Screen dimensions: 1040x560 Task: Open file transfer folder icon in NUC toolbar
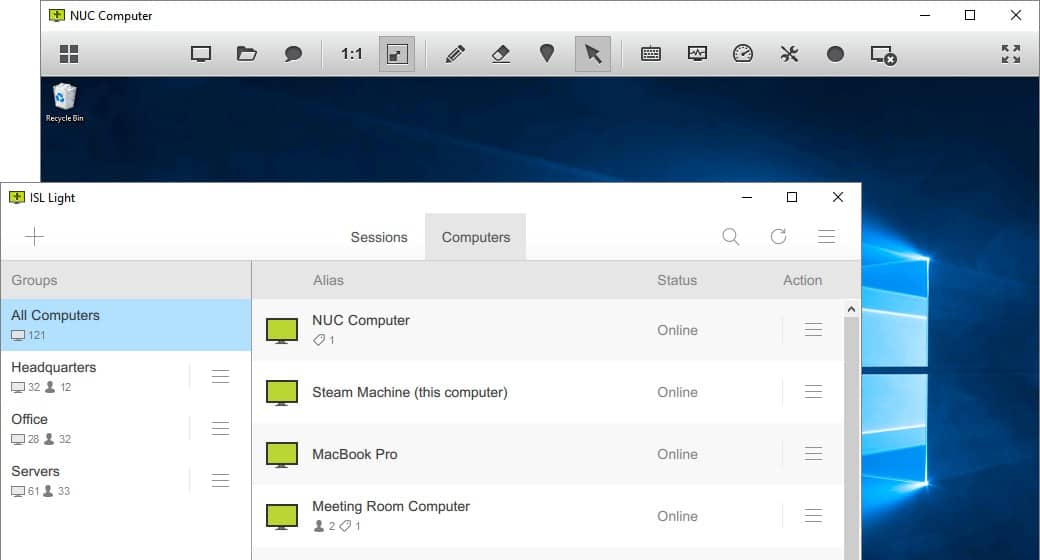(247, 54)
